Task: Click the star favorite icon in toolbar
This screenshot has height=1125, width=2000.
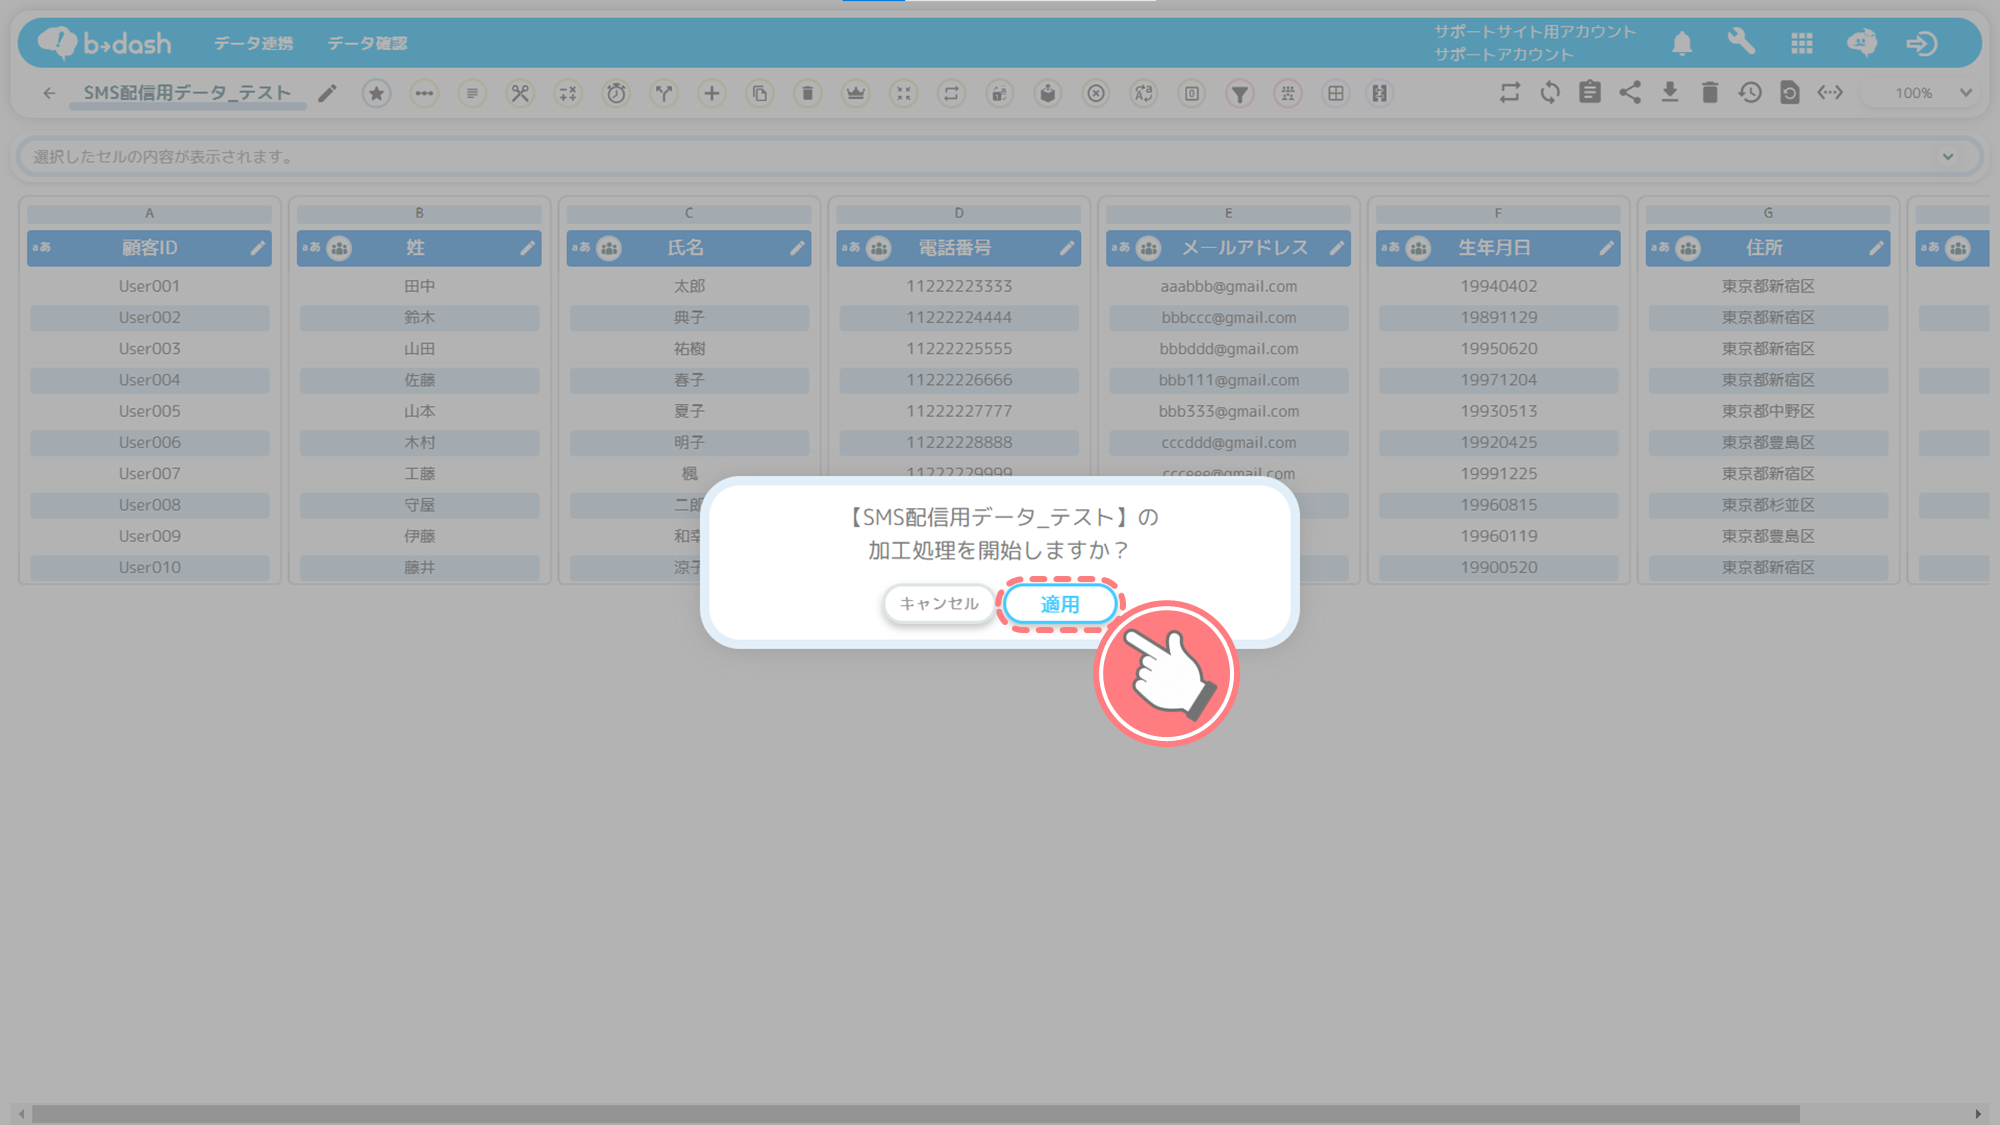Action: coord(376,93)
